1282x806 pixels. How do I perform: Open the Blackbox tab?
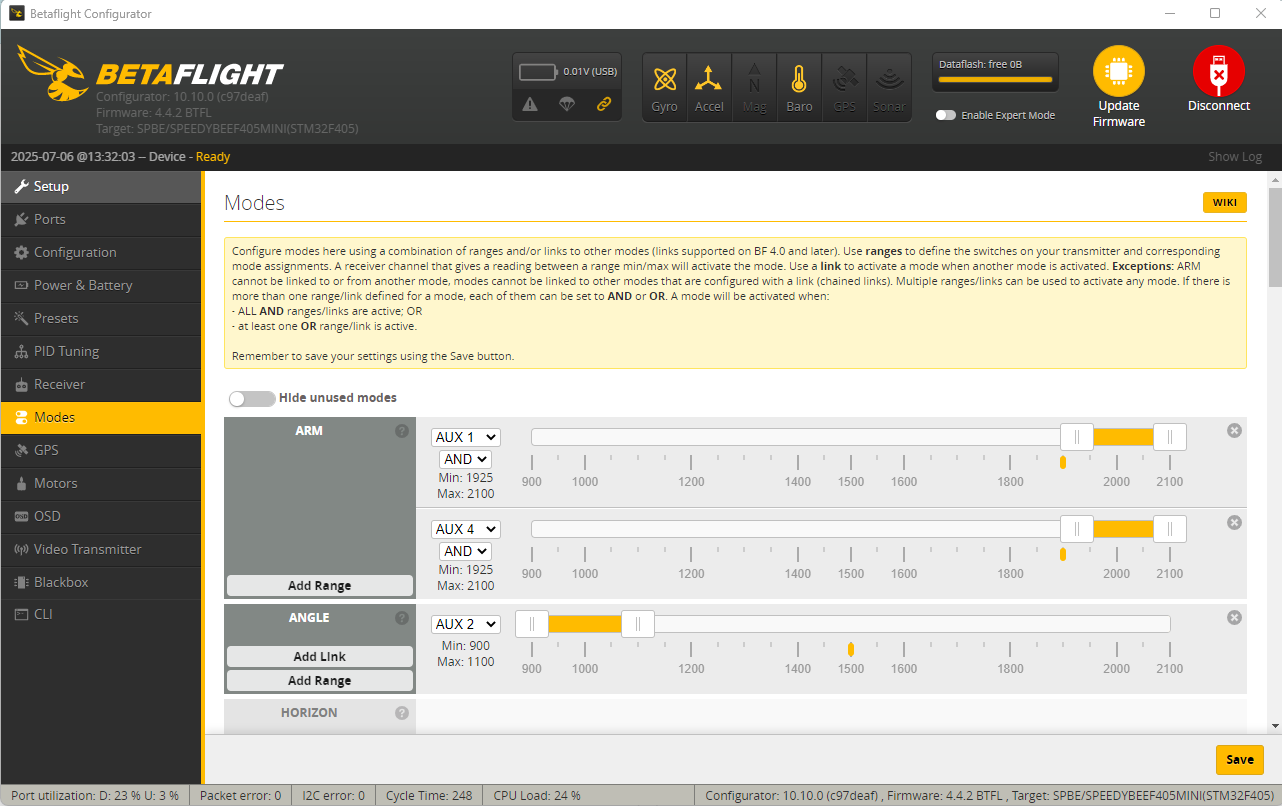pyautogui.click(x=101, y=582)
